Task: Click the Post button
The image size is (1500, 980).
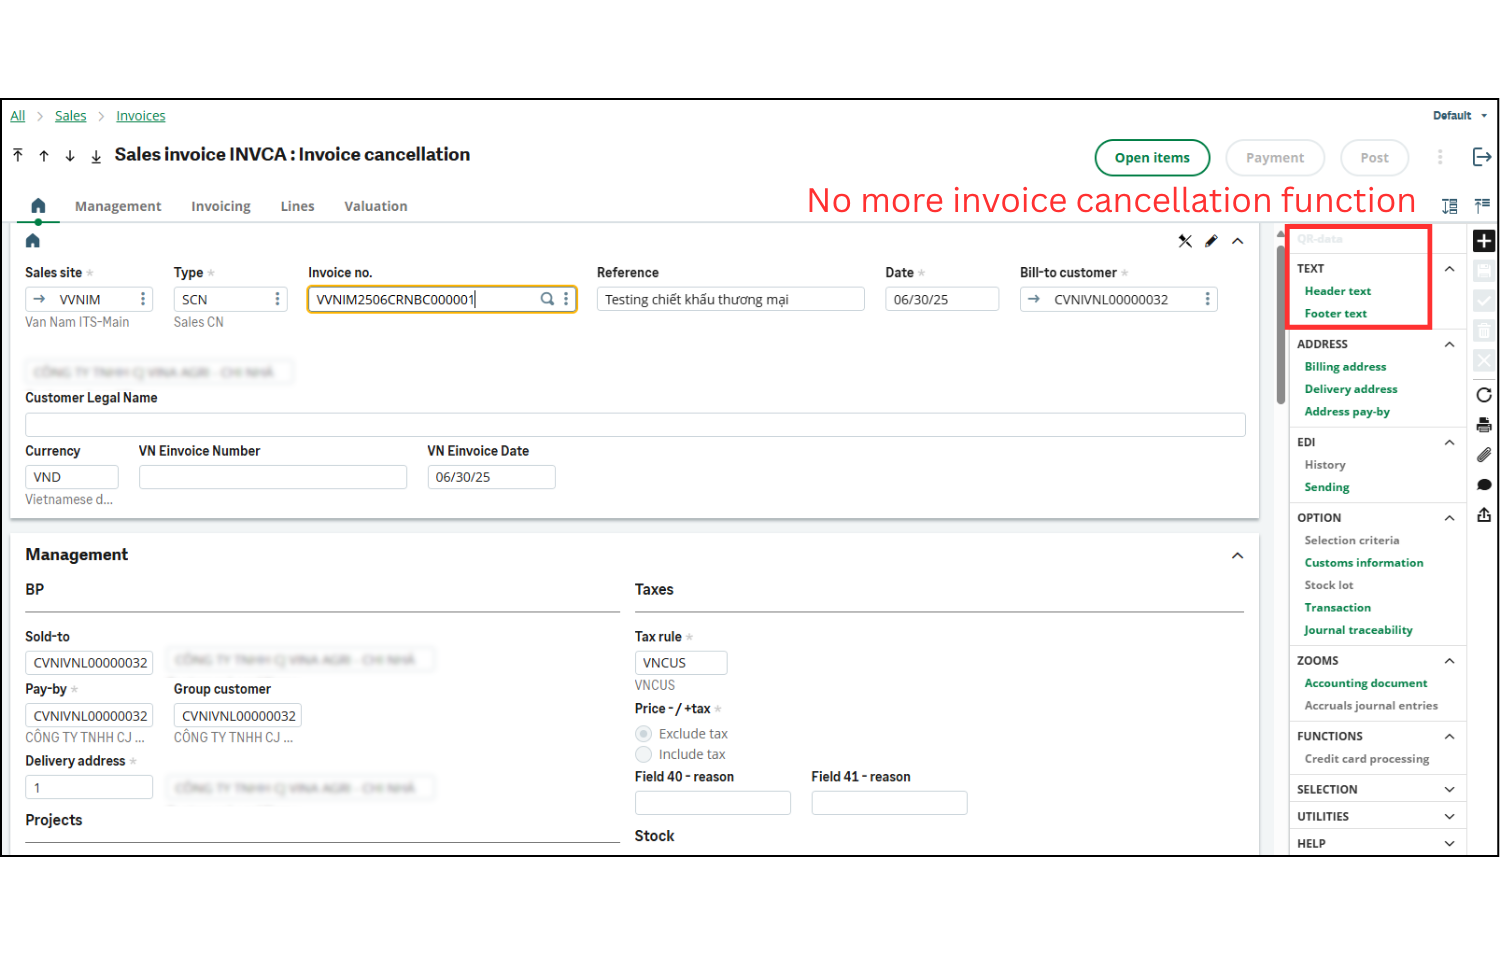Action: pyautogui.click(x=1374, y=158)
